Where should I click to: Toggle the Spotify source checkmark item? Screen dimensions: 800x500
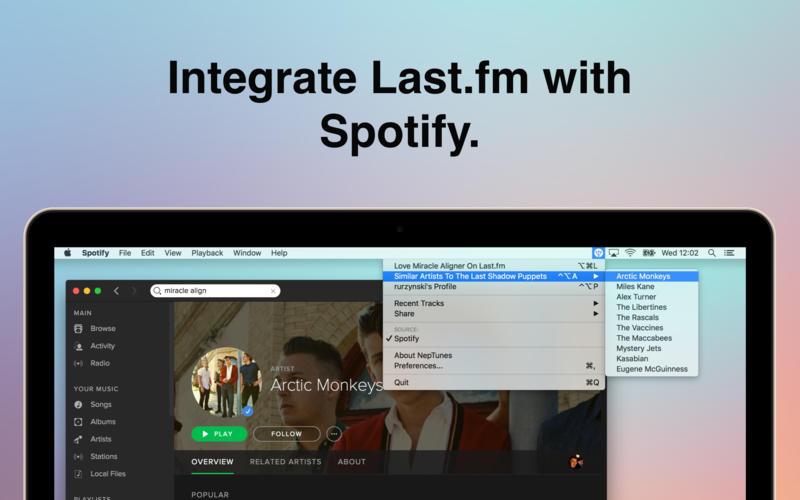(494, 339)
